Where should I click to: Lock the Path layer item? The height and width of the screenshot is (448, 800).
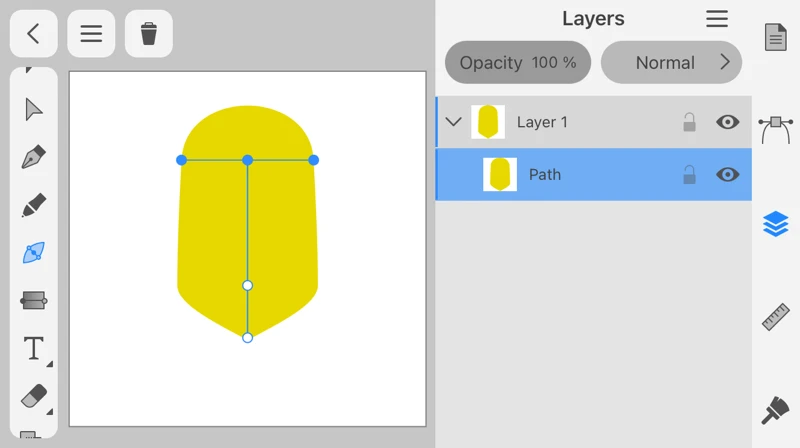pos(689,174)
